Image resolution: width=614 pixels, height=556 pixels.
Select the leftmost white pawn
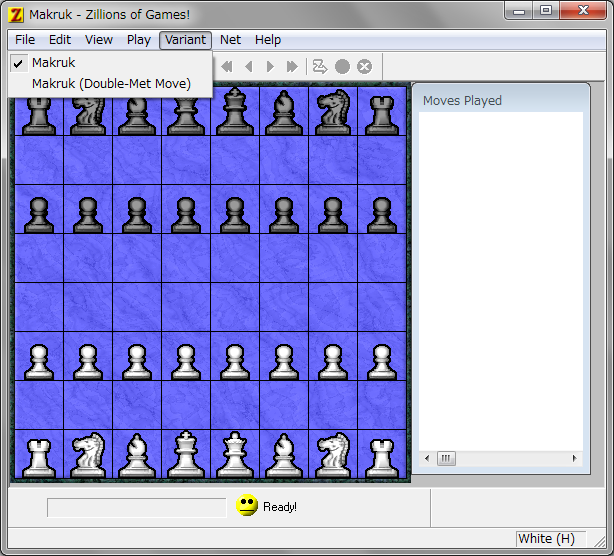coord(39,362)
